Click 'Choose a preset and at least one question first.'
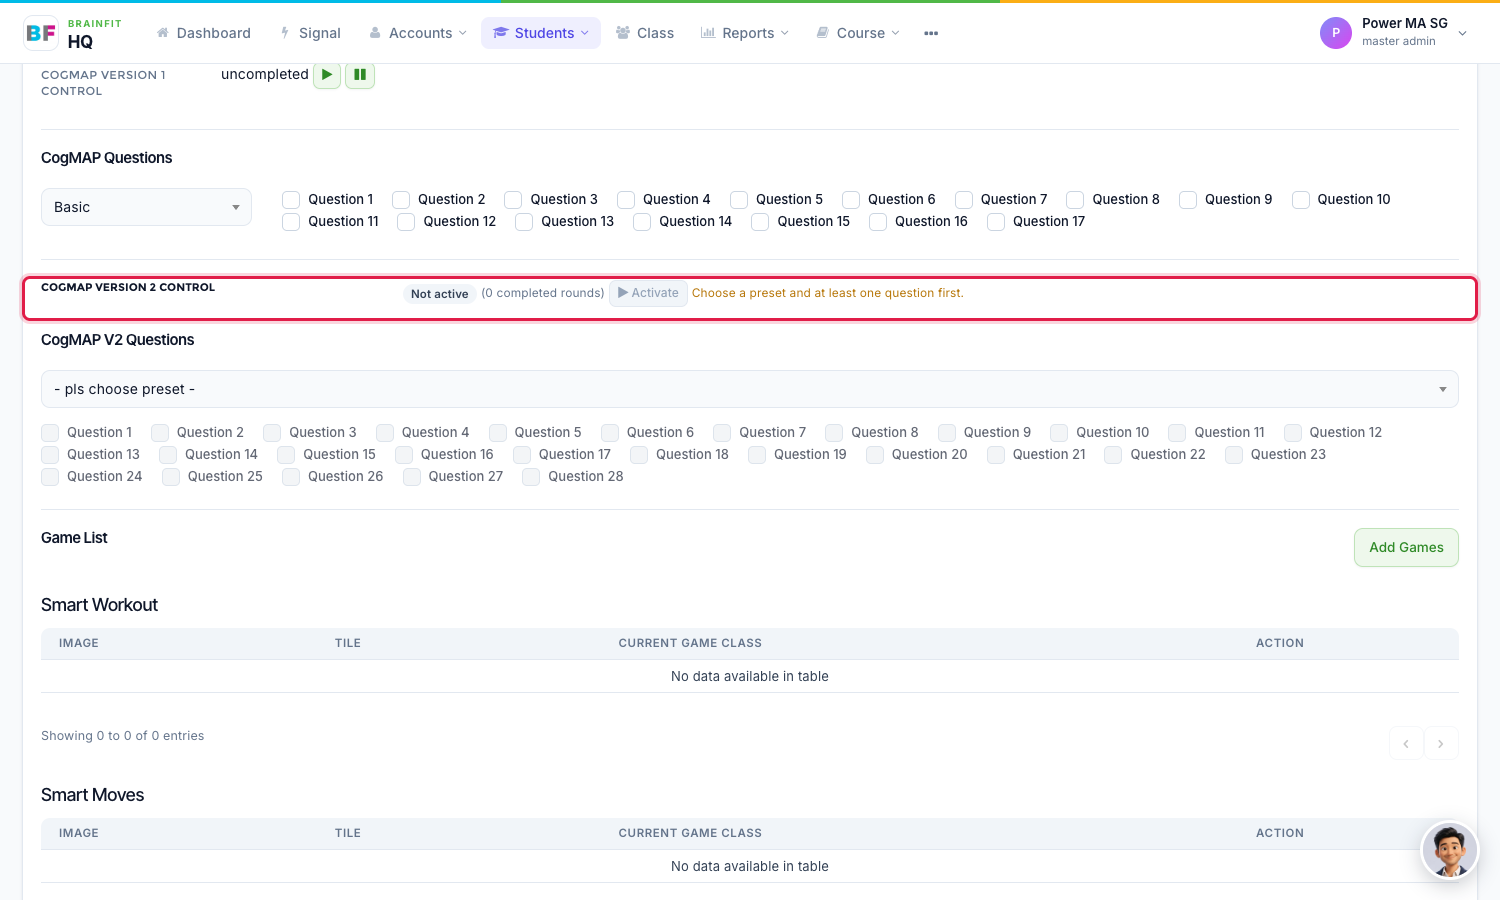 point(828,293)
